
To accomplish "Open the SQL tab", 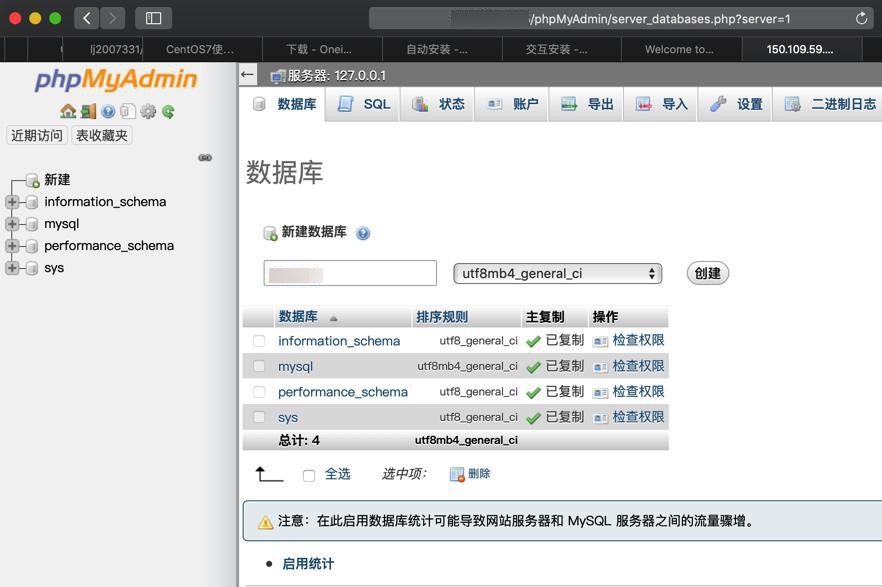I will [x=363, y=104].
